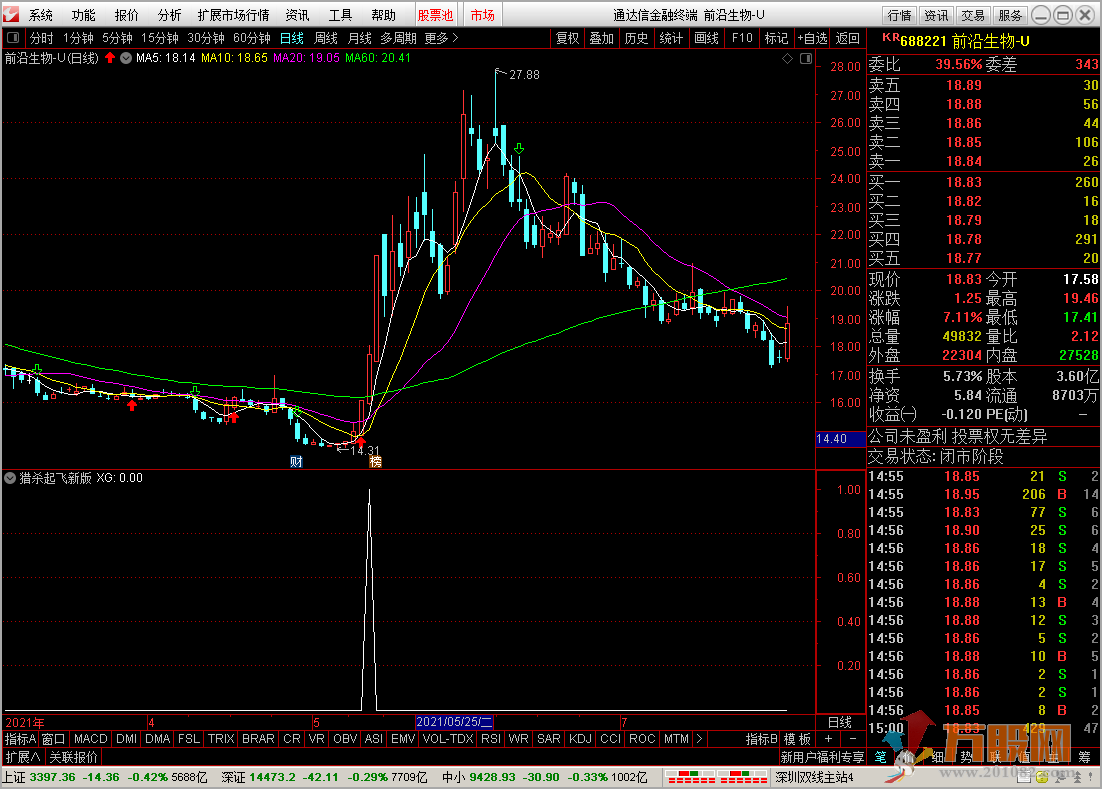The image size is (1102, 789).
Task: Click the red up-arrow next to the 前沿生物-U title
Action: coord(110,58)
